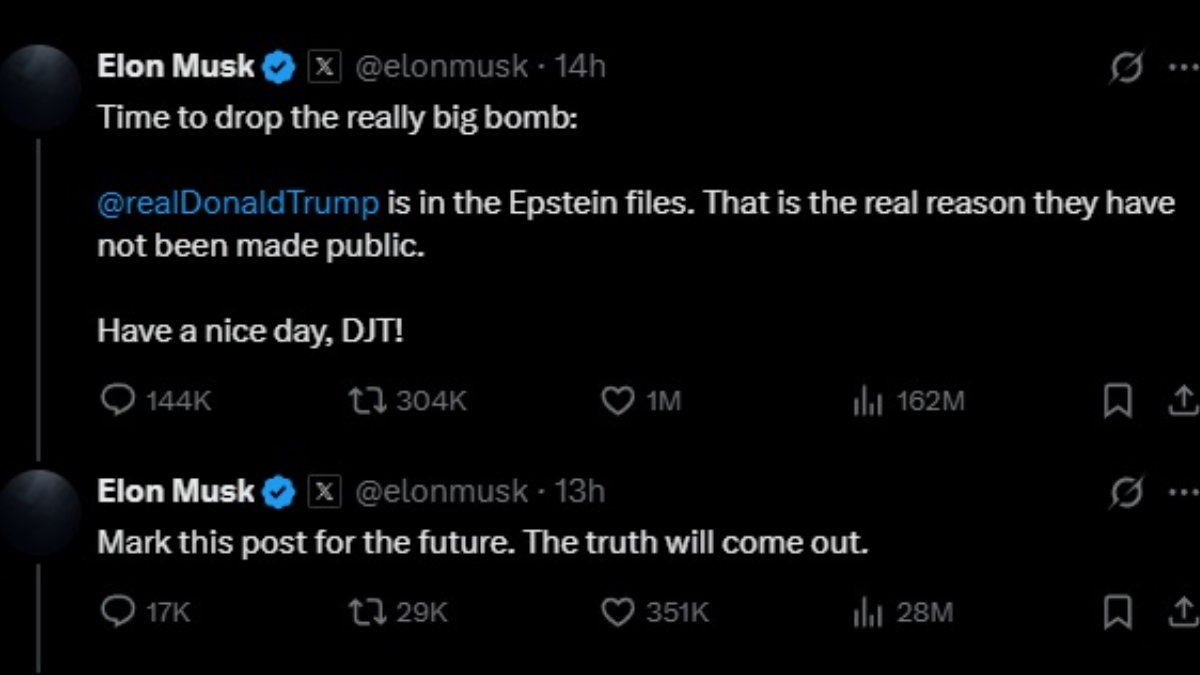Reply to the Epstein files post
Image resolution: width=1200 pixels, height=675 pixels.
[x=119, y=399]
